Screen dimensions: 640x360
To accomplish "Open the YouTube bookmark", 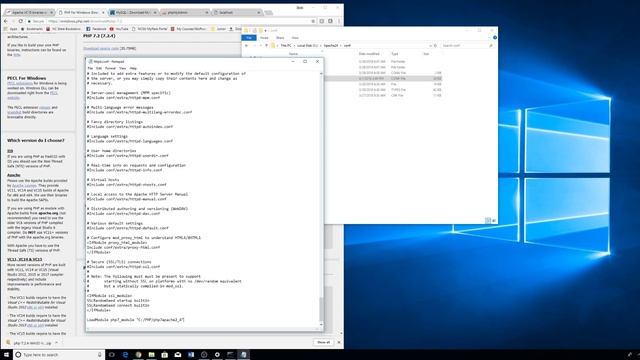I will [119, 29].
